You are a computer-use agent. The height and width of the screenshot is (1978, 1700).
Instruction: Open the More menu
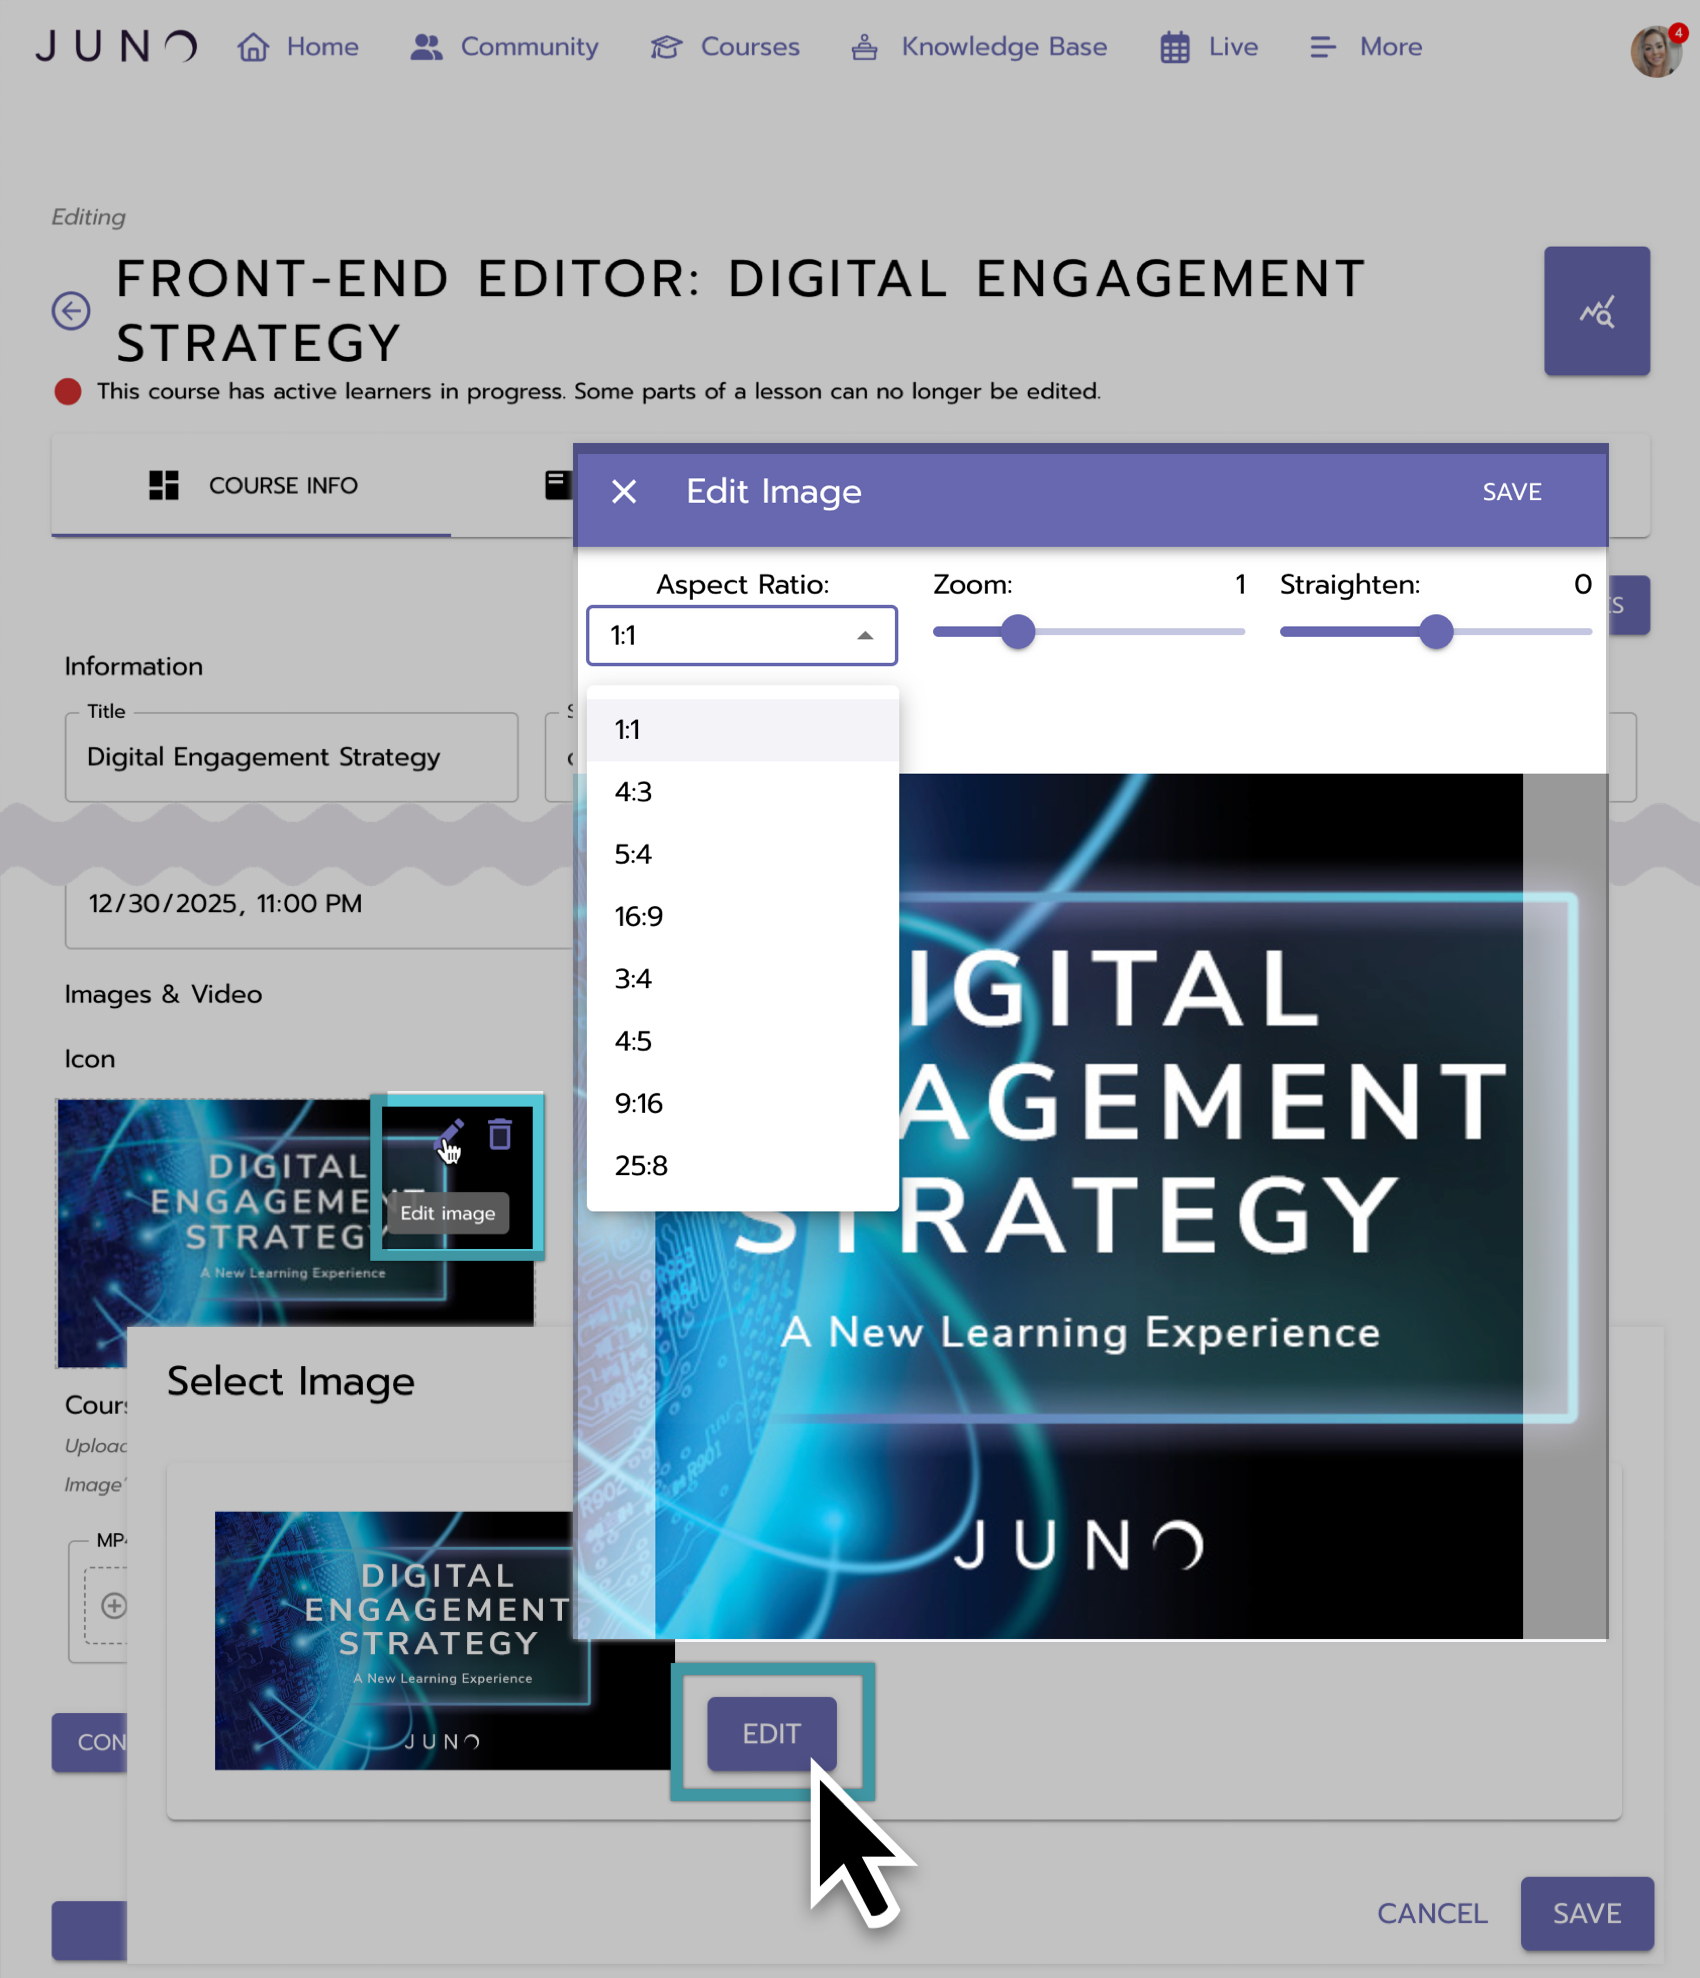[1365, 47]
